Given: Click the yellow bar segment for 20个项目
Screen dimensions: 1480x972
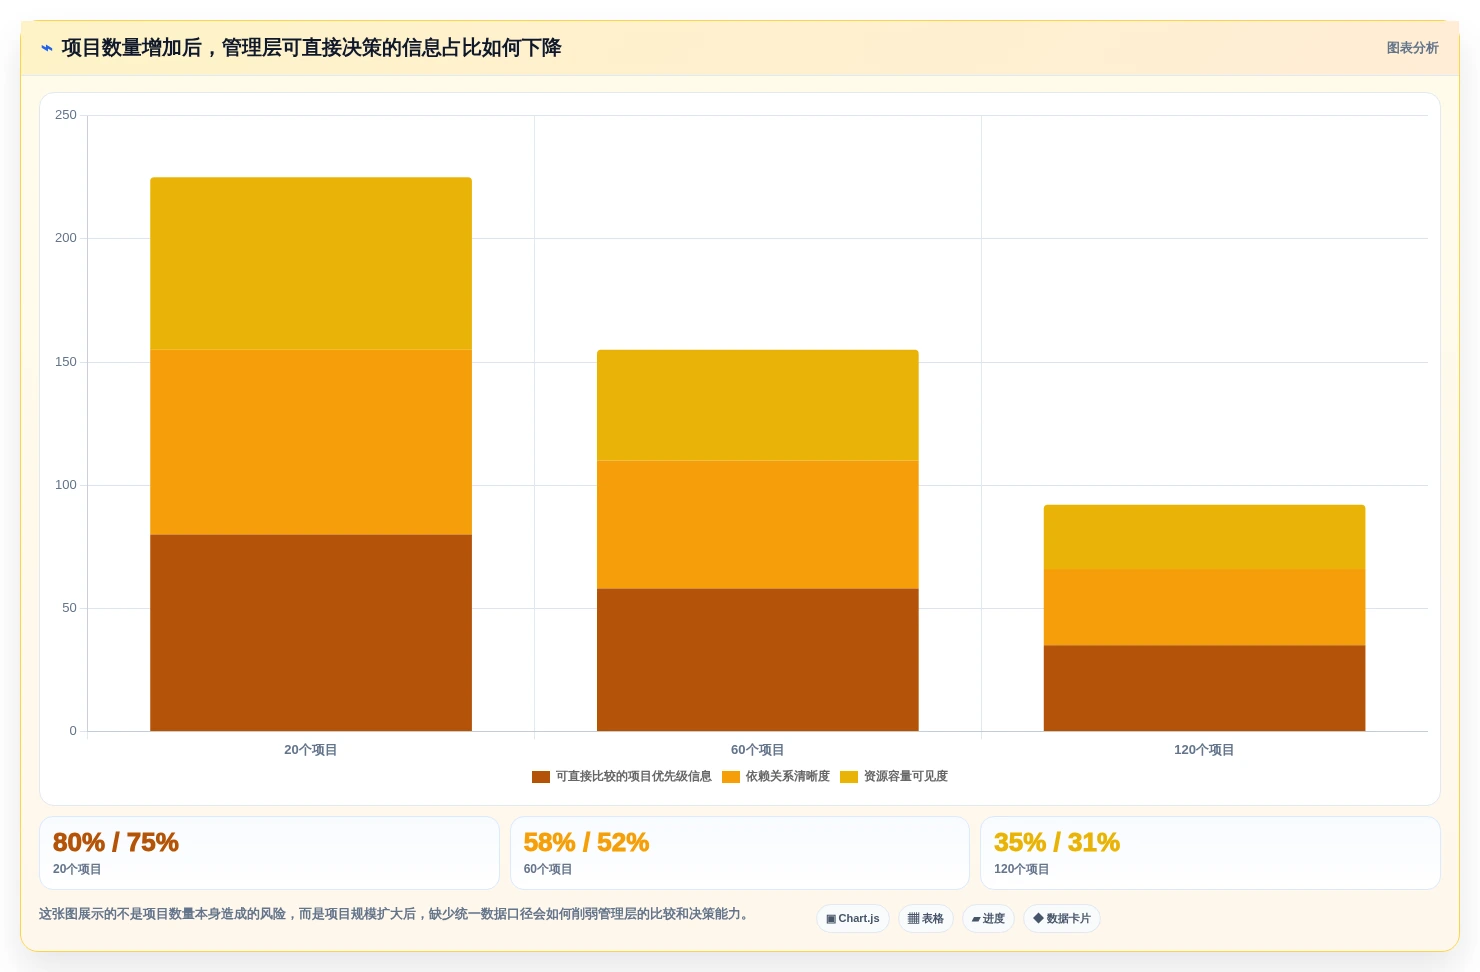Looking at the screenshot, I should [x=311, y=264].
